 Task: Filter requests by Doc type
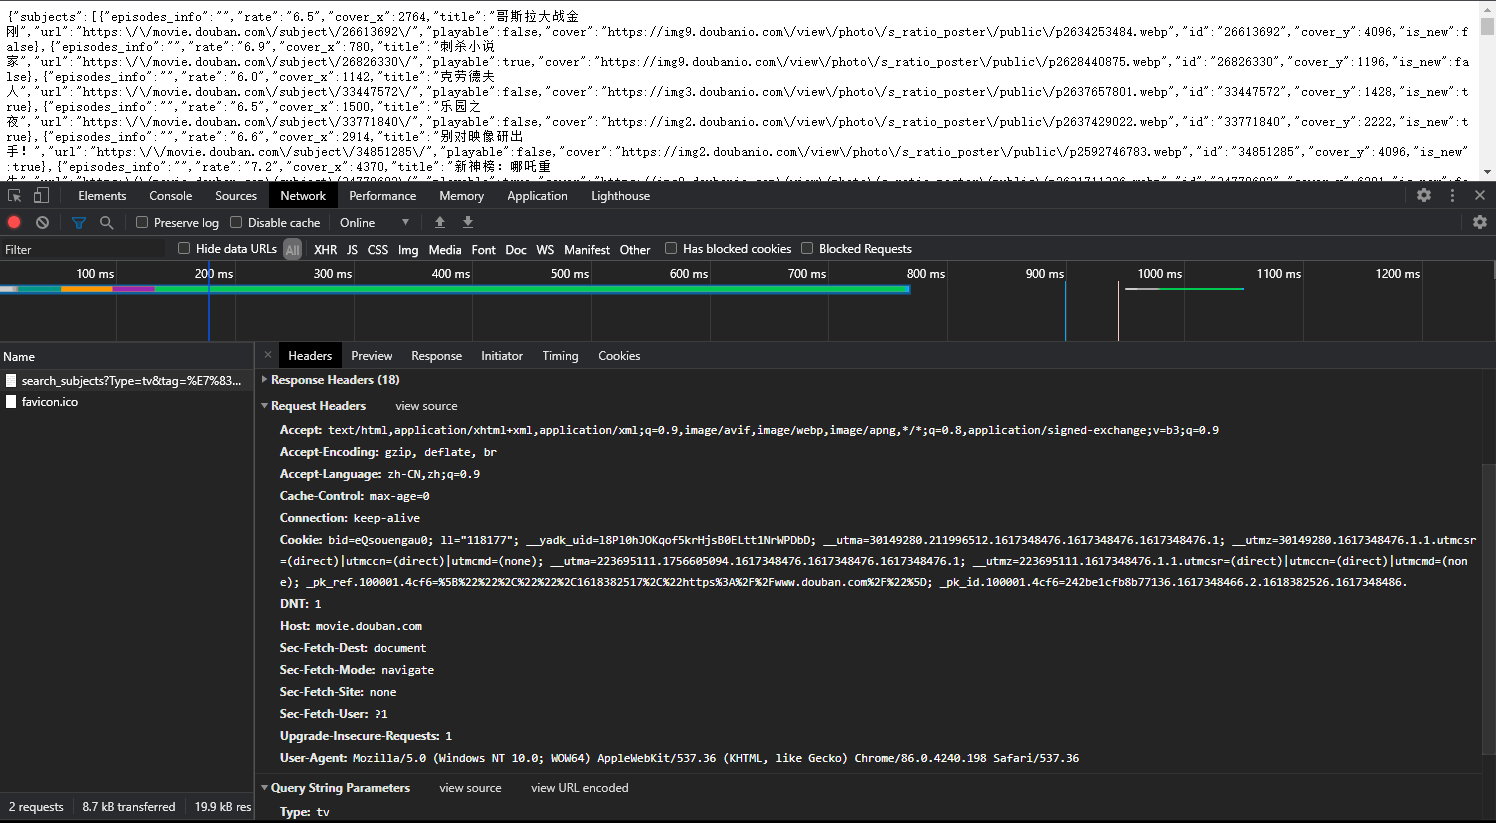point(516,249)
